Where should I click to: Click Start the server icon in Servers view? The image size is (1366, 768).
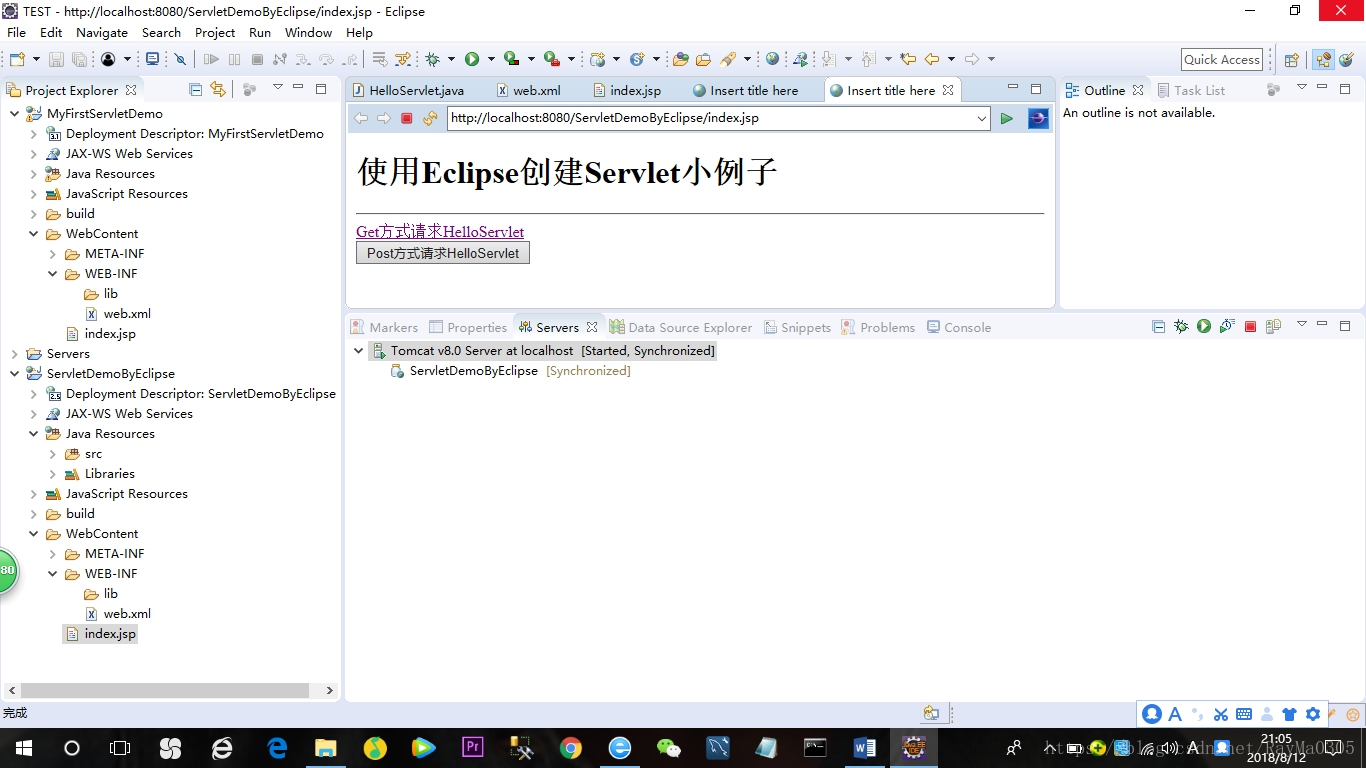pos(1204,326)
